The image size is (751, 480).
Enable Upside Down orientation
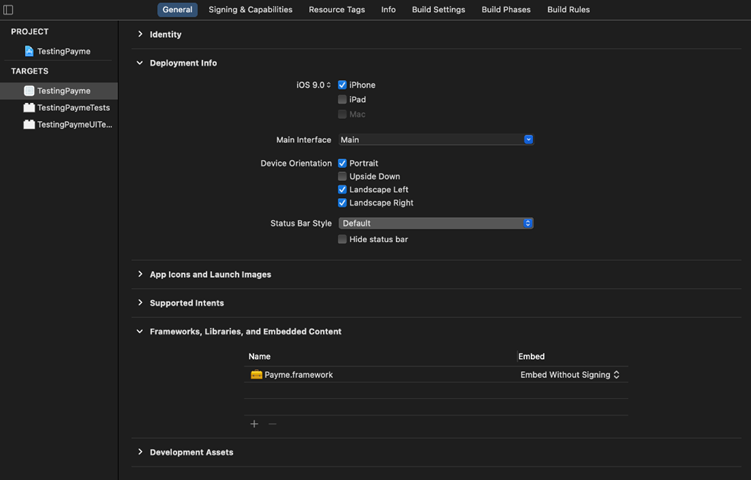[x=342, y=177]
